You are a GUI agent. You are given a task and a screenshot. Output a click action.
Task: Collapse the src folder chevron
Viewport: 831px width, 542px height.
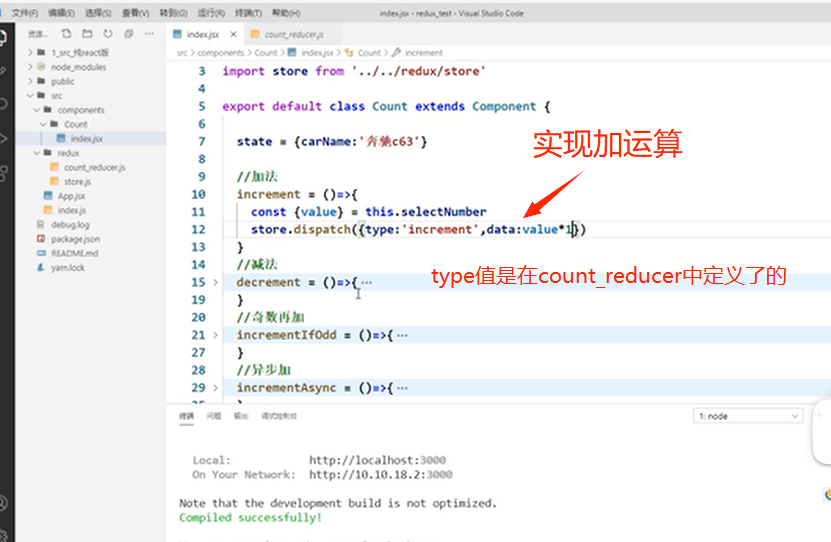(30, 95)
